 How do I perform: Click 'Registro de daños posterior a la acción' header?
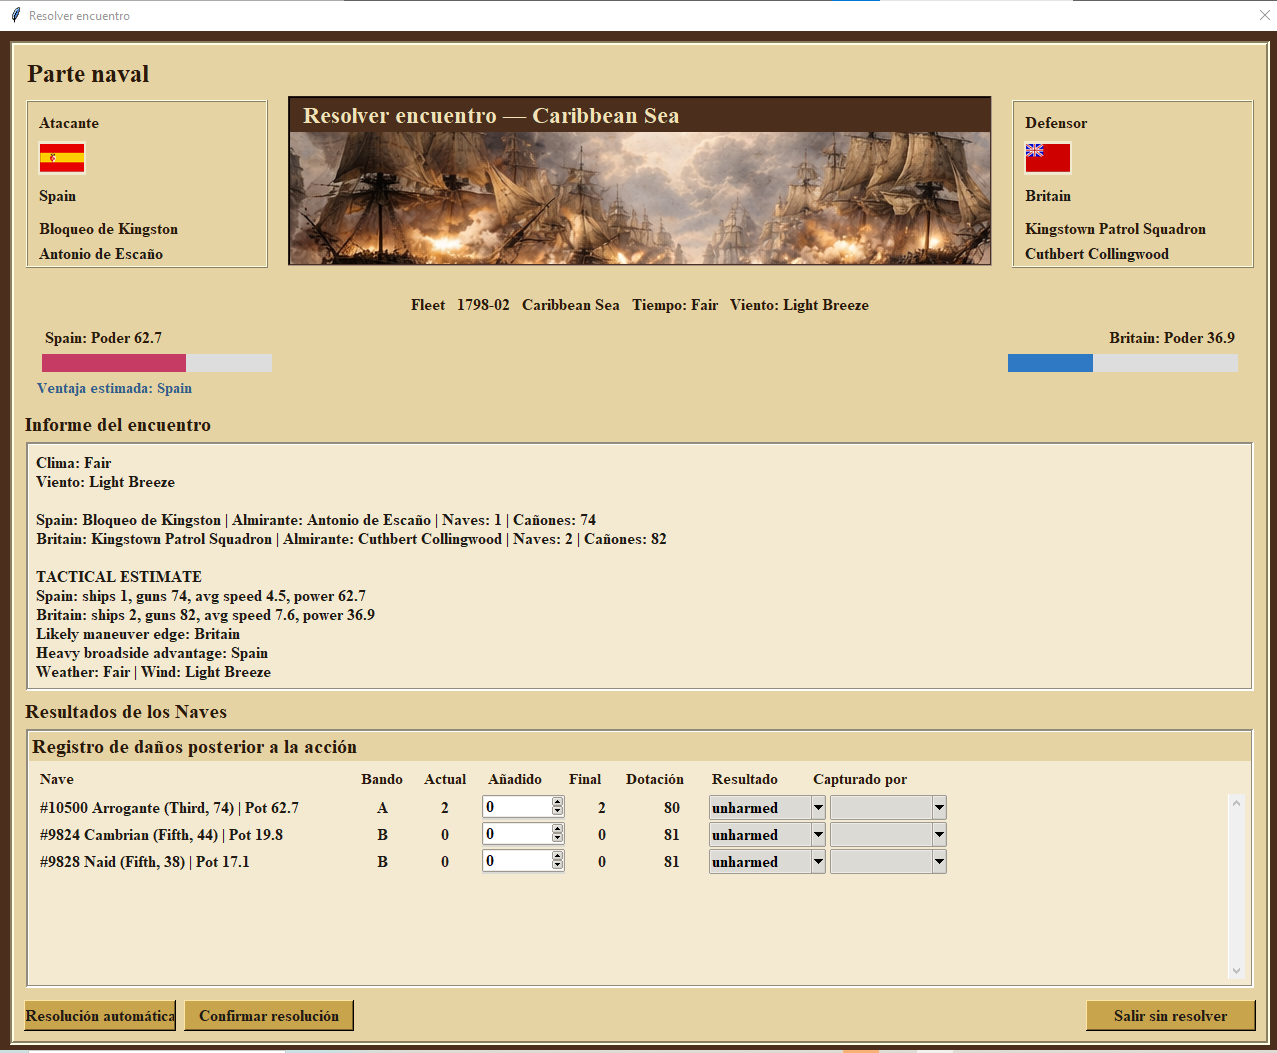[x=194, y=747]
